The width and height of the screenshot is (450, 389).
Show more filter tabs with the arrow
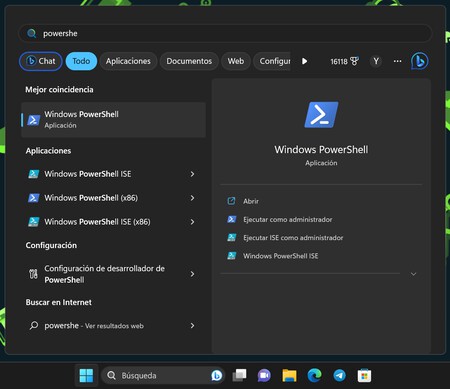pos(304,61)
